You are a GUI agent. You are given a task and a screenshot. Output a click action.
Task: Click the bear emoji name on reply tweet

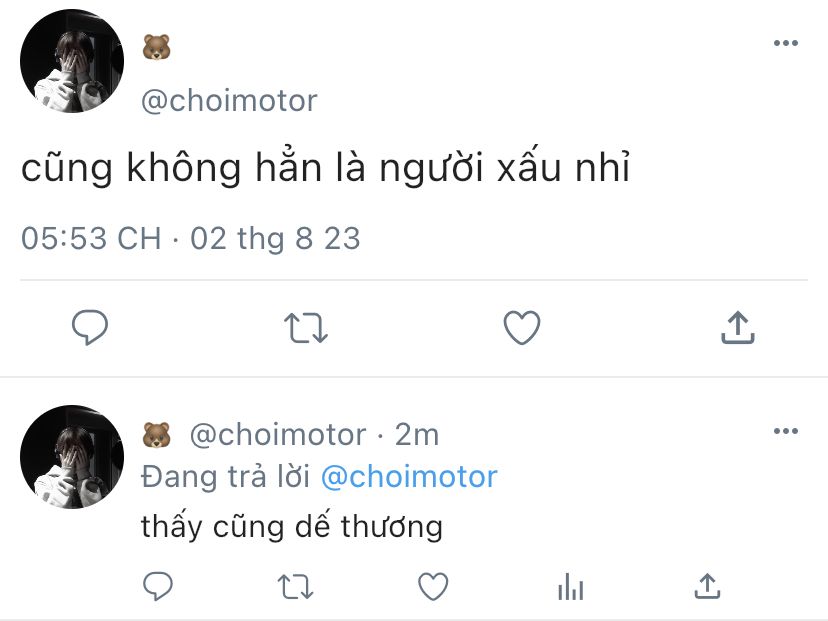tap(156, 435)
